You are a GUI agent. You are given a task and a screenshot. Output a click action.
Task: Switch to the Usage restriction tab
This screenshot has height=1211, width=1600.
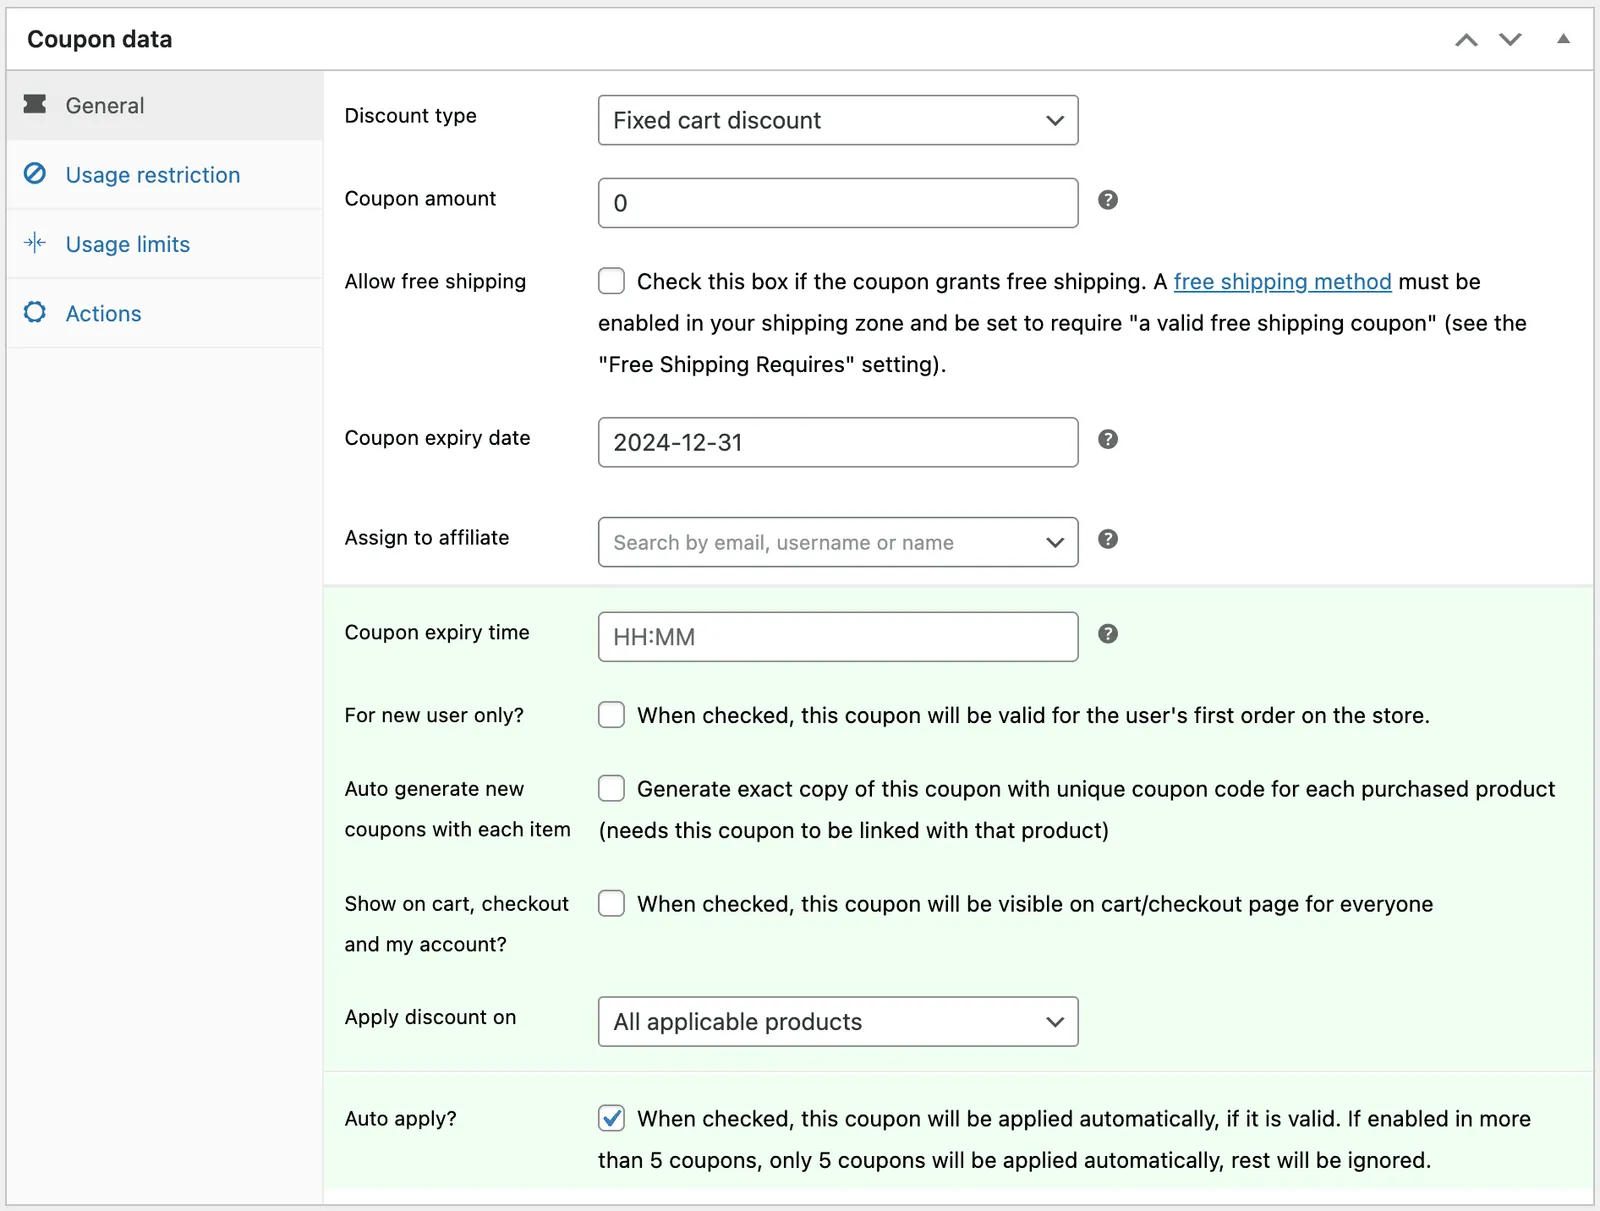pyautogui.click(x=165, y=175)
